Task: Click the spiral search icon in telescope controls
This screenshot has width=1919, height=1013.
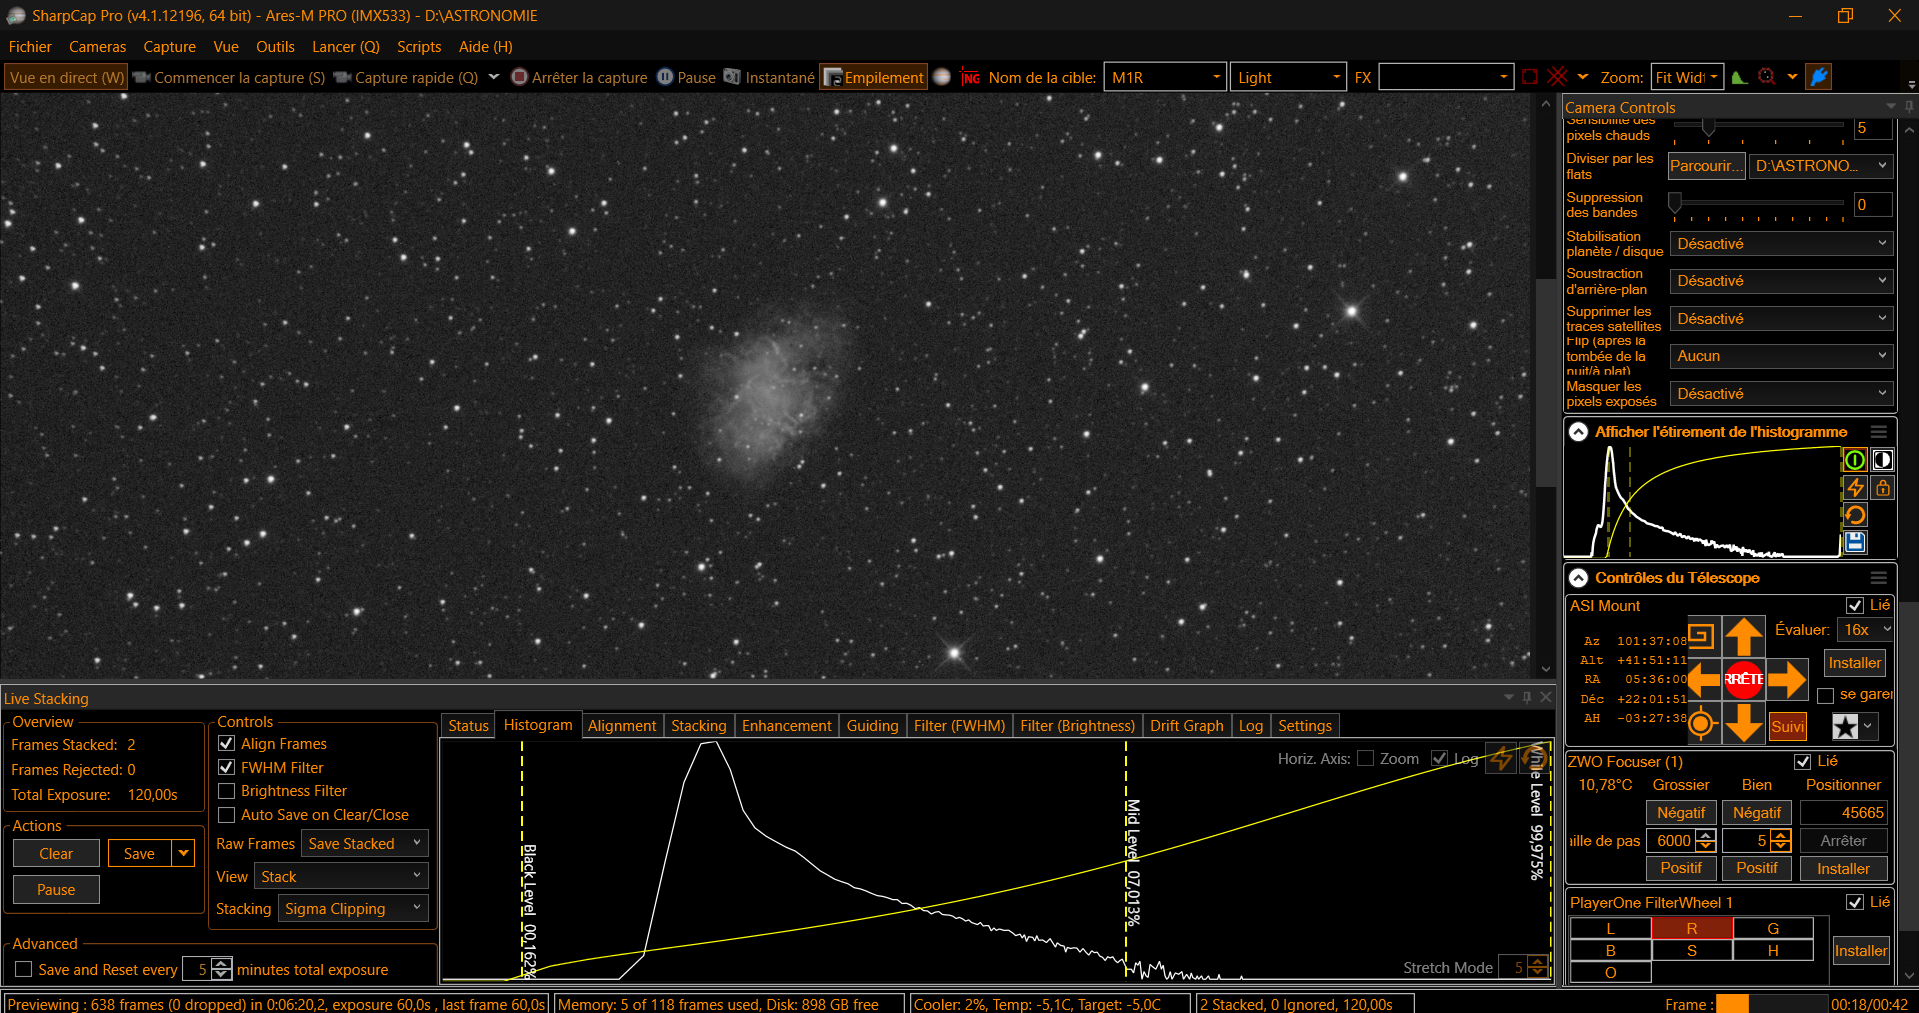Action: (1702, 636)
